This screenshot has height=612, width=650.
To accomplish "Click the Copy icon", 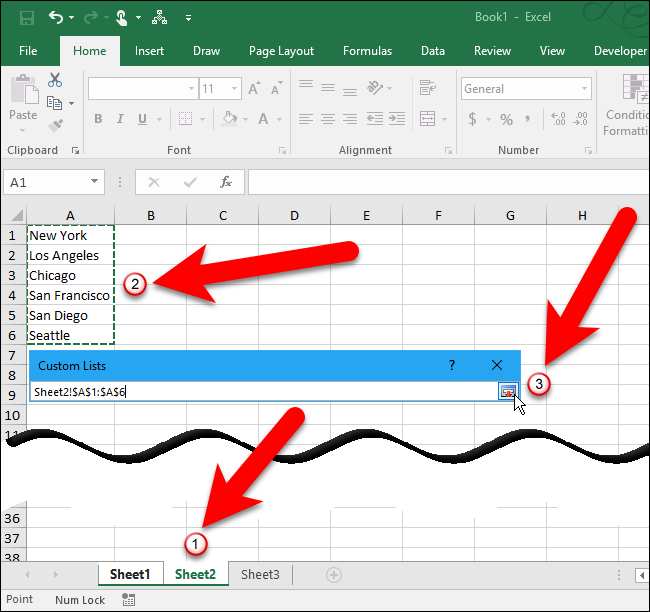I will click(54, 102).
